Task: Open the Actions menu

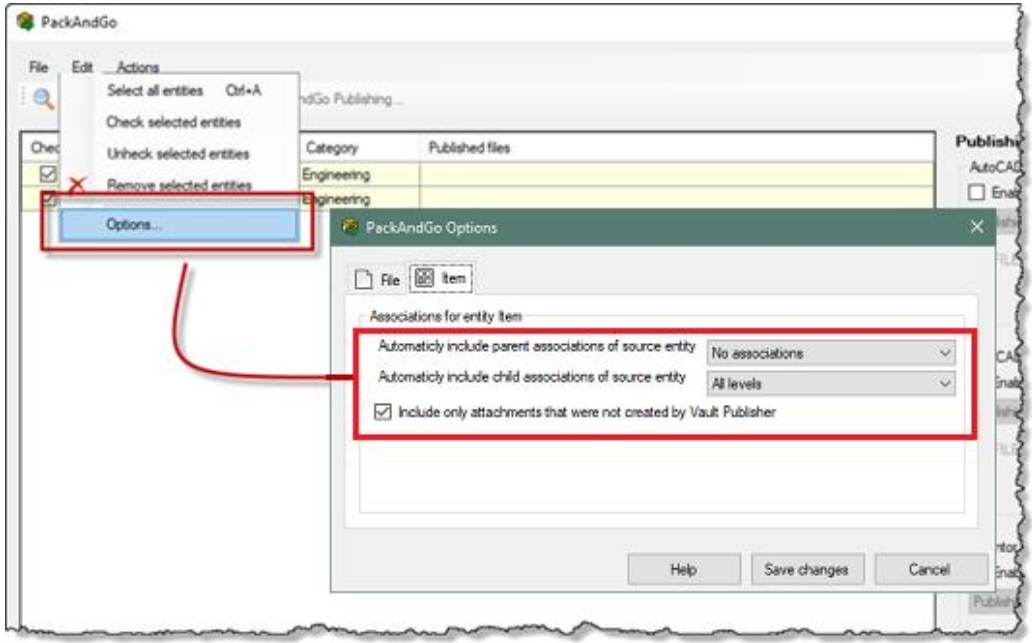Action: (x=138, y=67)
